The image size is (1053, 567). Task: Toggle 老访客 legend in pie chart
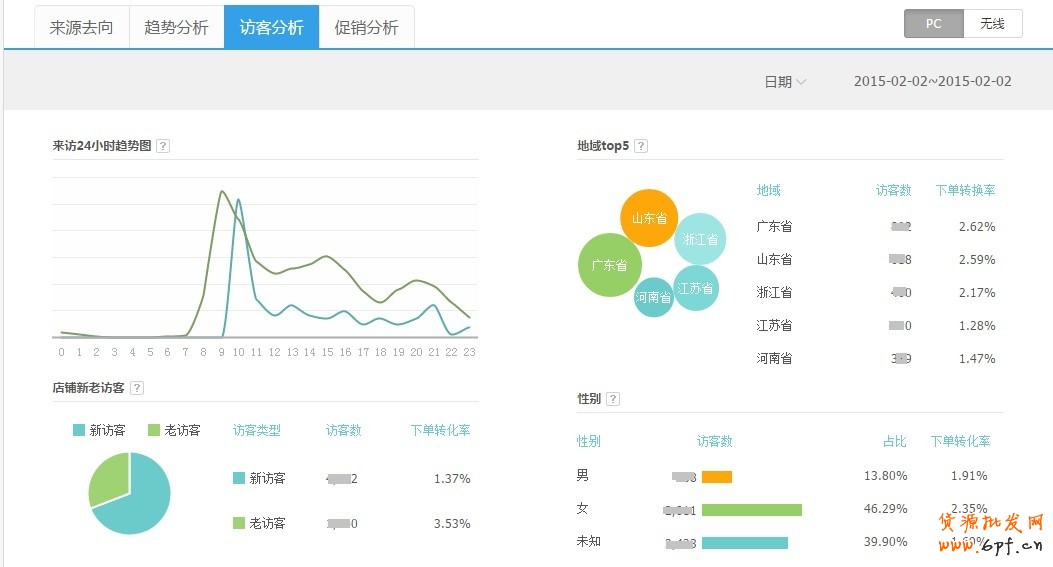174,430
